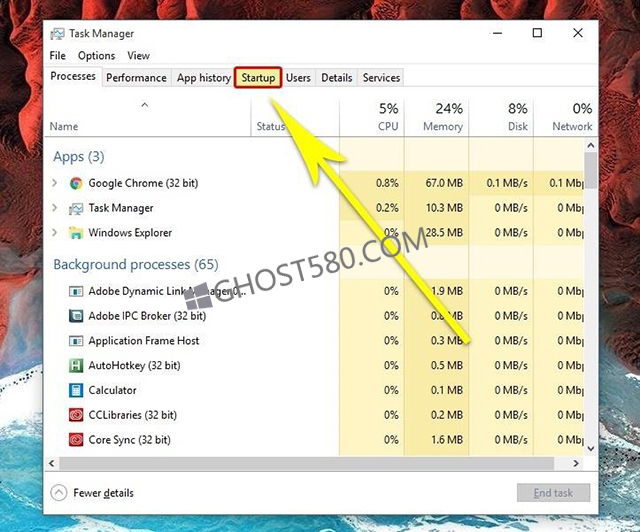Click Core Sync's 1.6 MB memory value
The image size is (640, 532).
tap(447, 440)
